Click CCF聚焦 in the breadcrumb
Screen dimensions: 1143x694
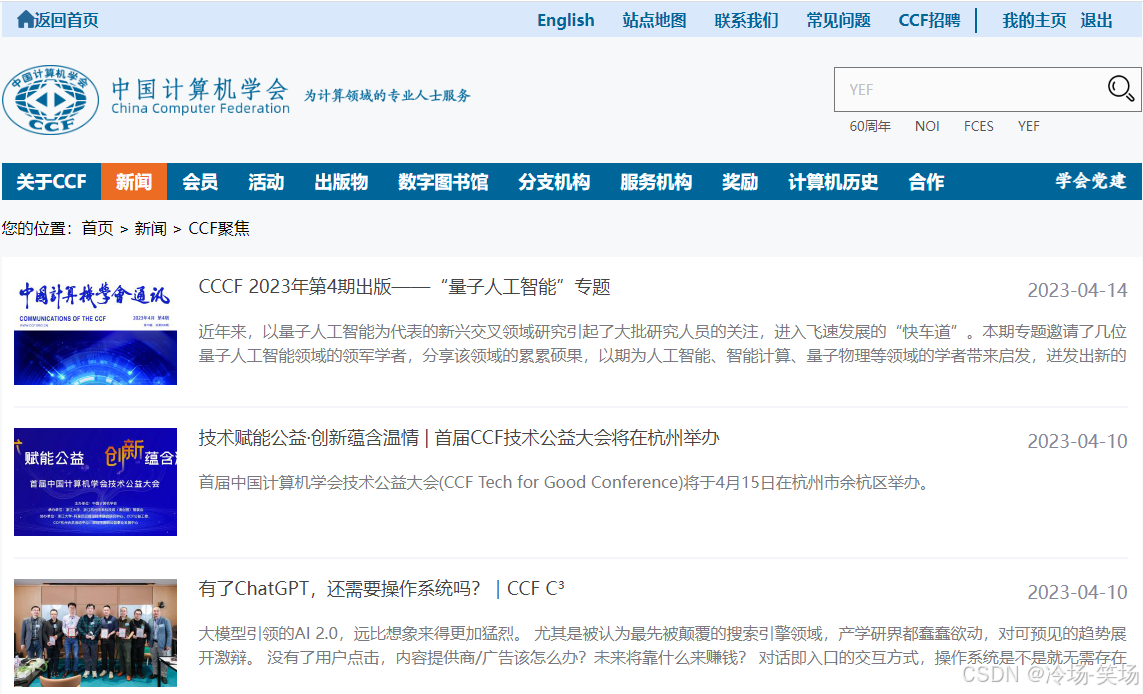click(x=219, y=228)
